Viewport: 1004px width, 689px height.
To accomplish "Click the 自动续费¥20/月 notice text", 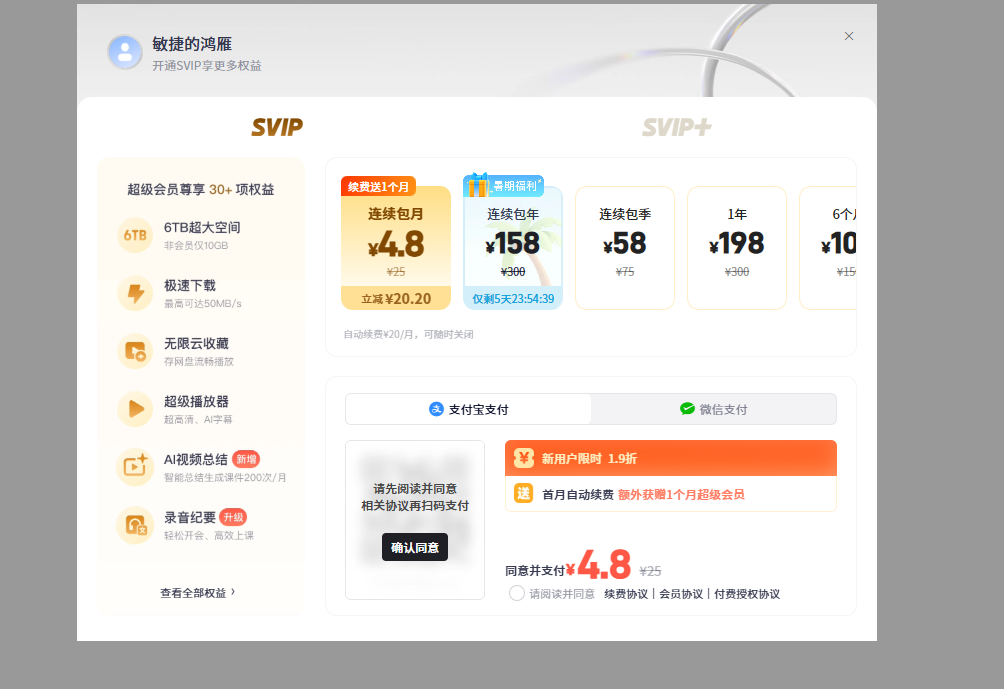I will 409,334.
